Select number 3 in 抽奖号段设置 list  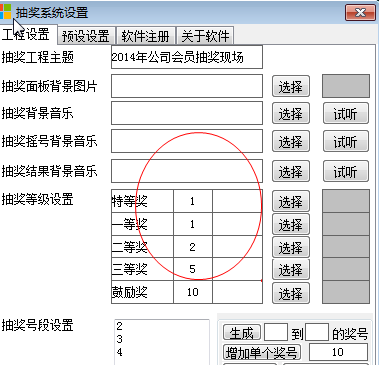click(x=120, y=339)
